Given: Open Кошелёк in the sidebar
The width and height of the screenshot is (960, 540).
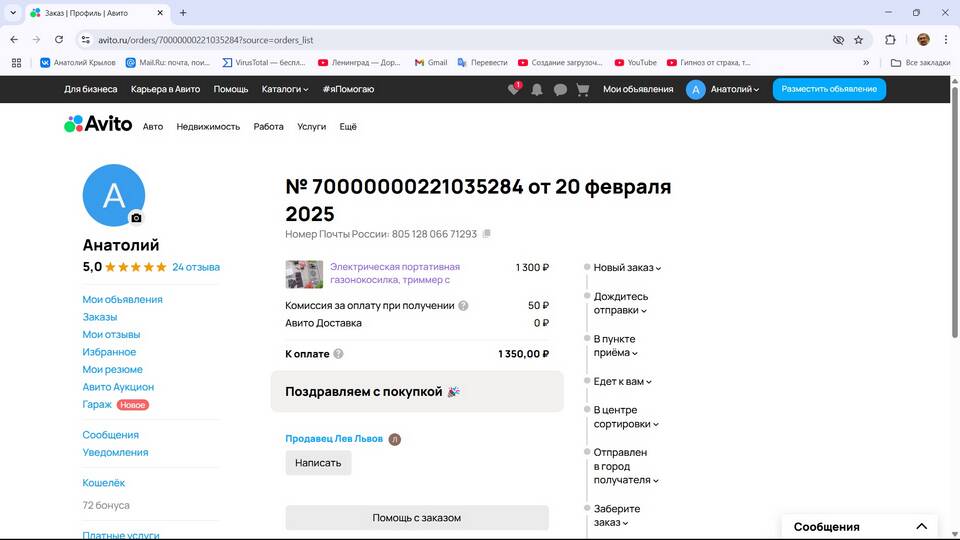Looking at the screenshot, I should tap(103, 483).
